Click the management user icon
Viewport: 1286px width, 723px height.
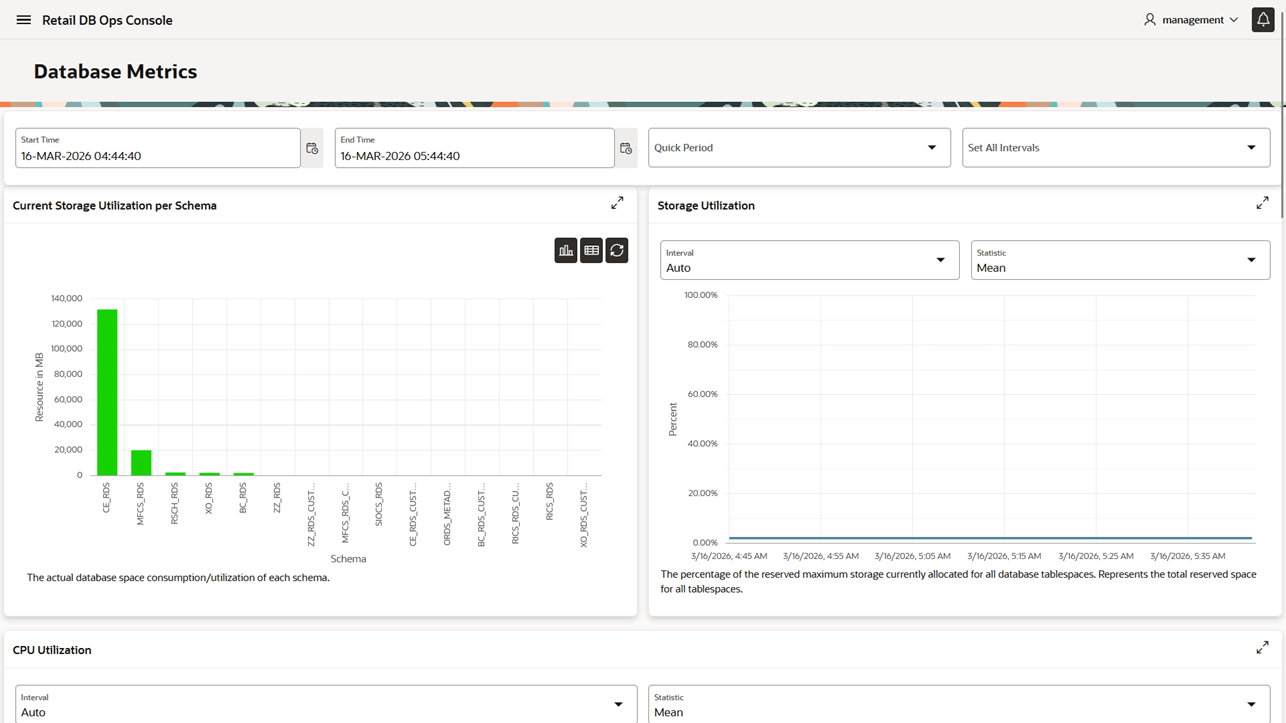tap(1150, 20)
